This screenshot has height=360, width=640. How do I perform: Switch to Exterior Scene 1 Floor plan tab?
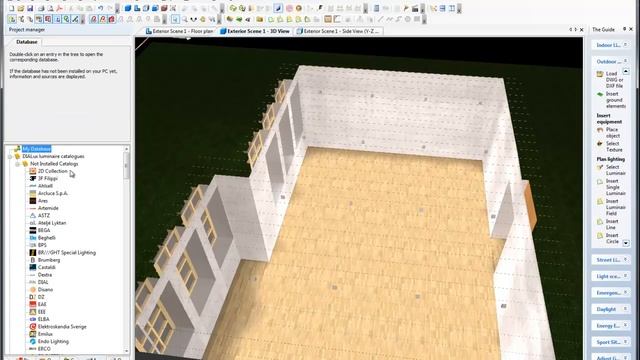[180, 31]
